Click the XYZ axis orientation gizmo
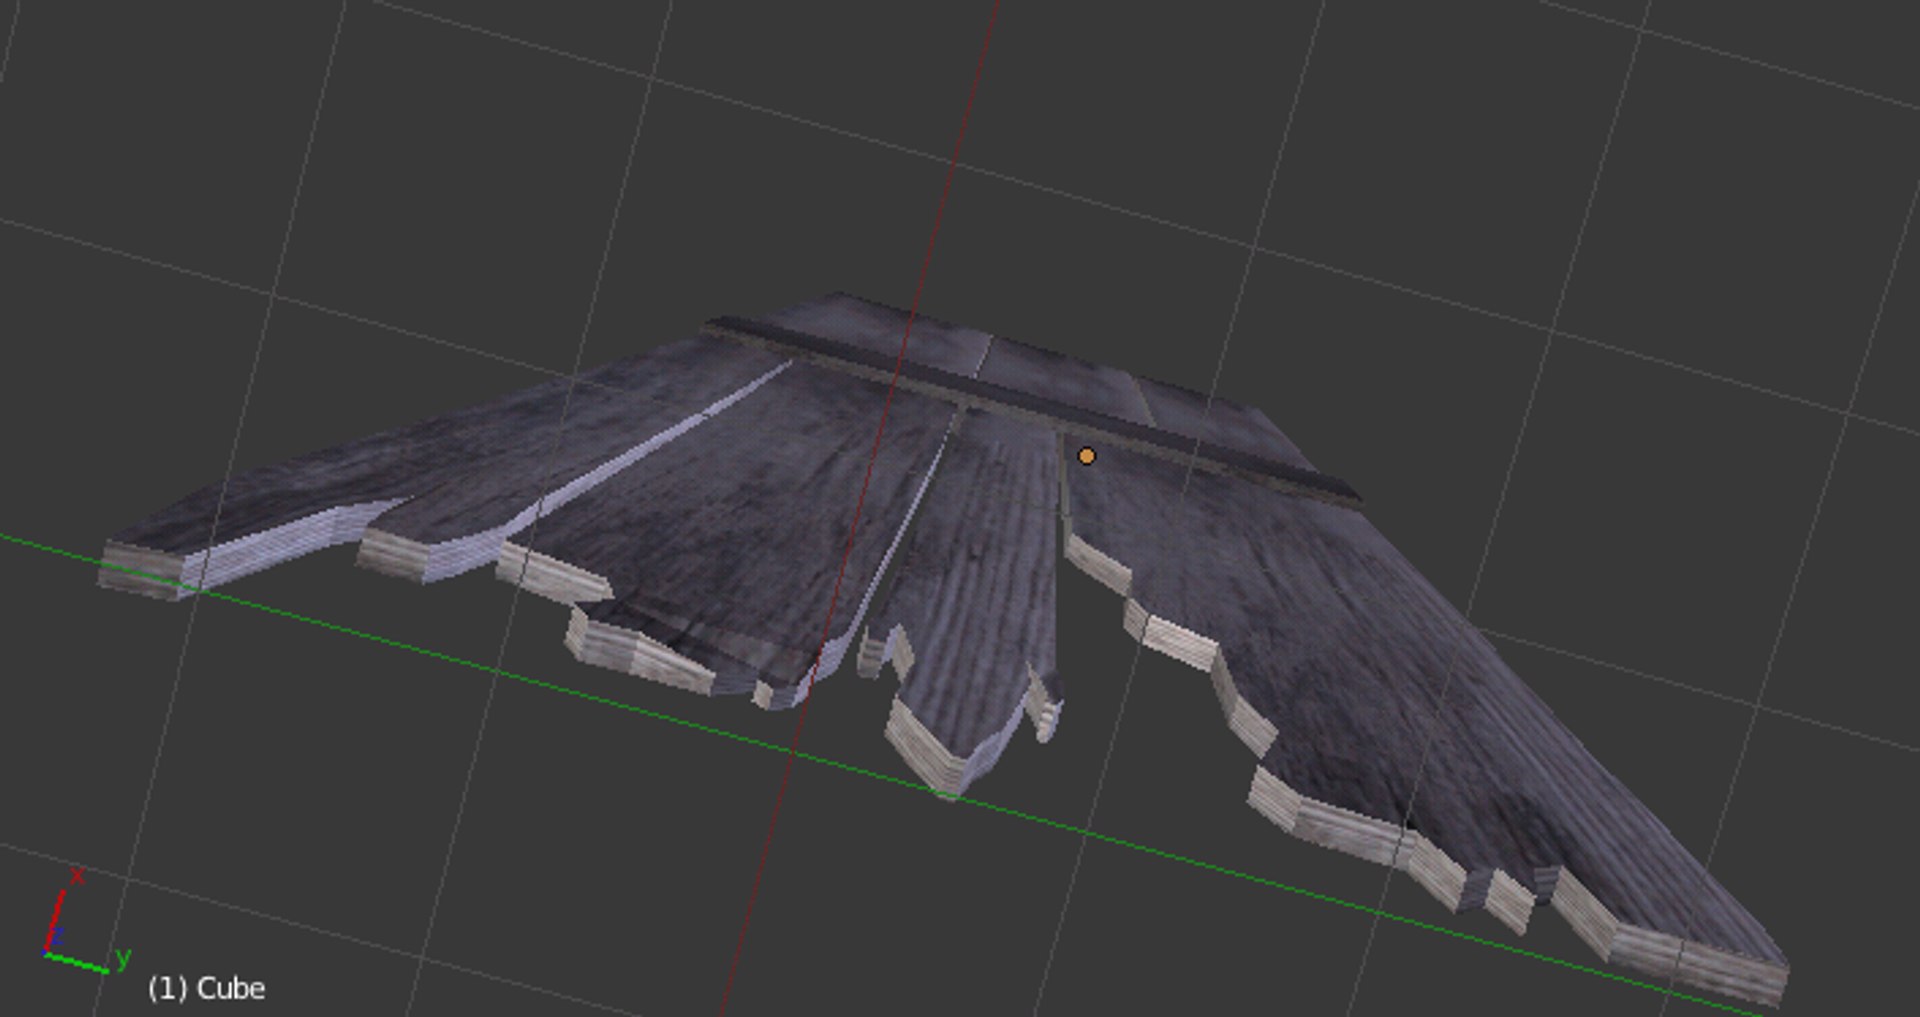This screenshot has width=1920, height=1017. tap(88, 922)
